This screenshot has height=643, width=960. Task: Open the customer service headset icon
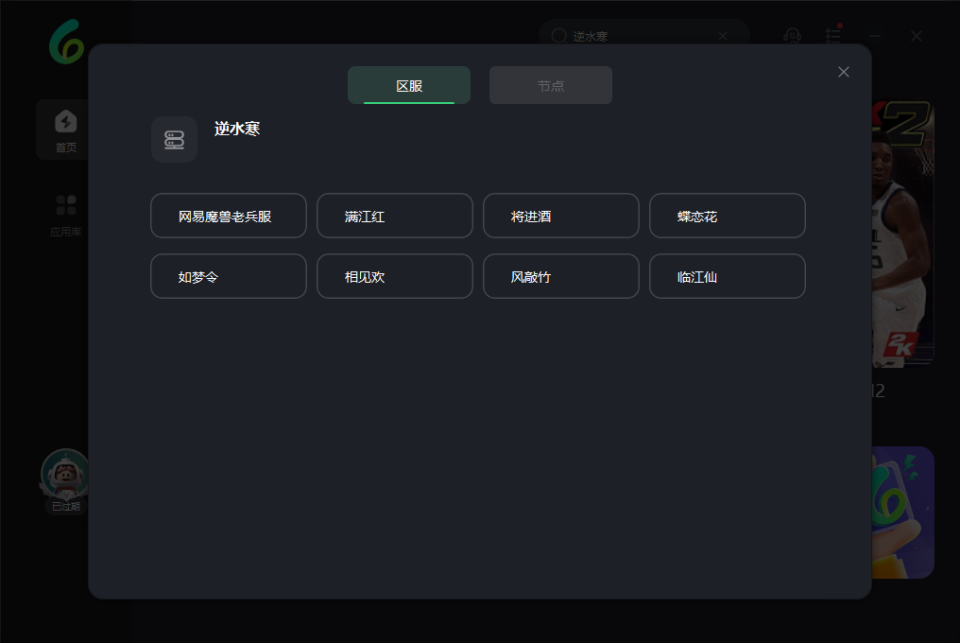tap(792, 36)
